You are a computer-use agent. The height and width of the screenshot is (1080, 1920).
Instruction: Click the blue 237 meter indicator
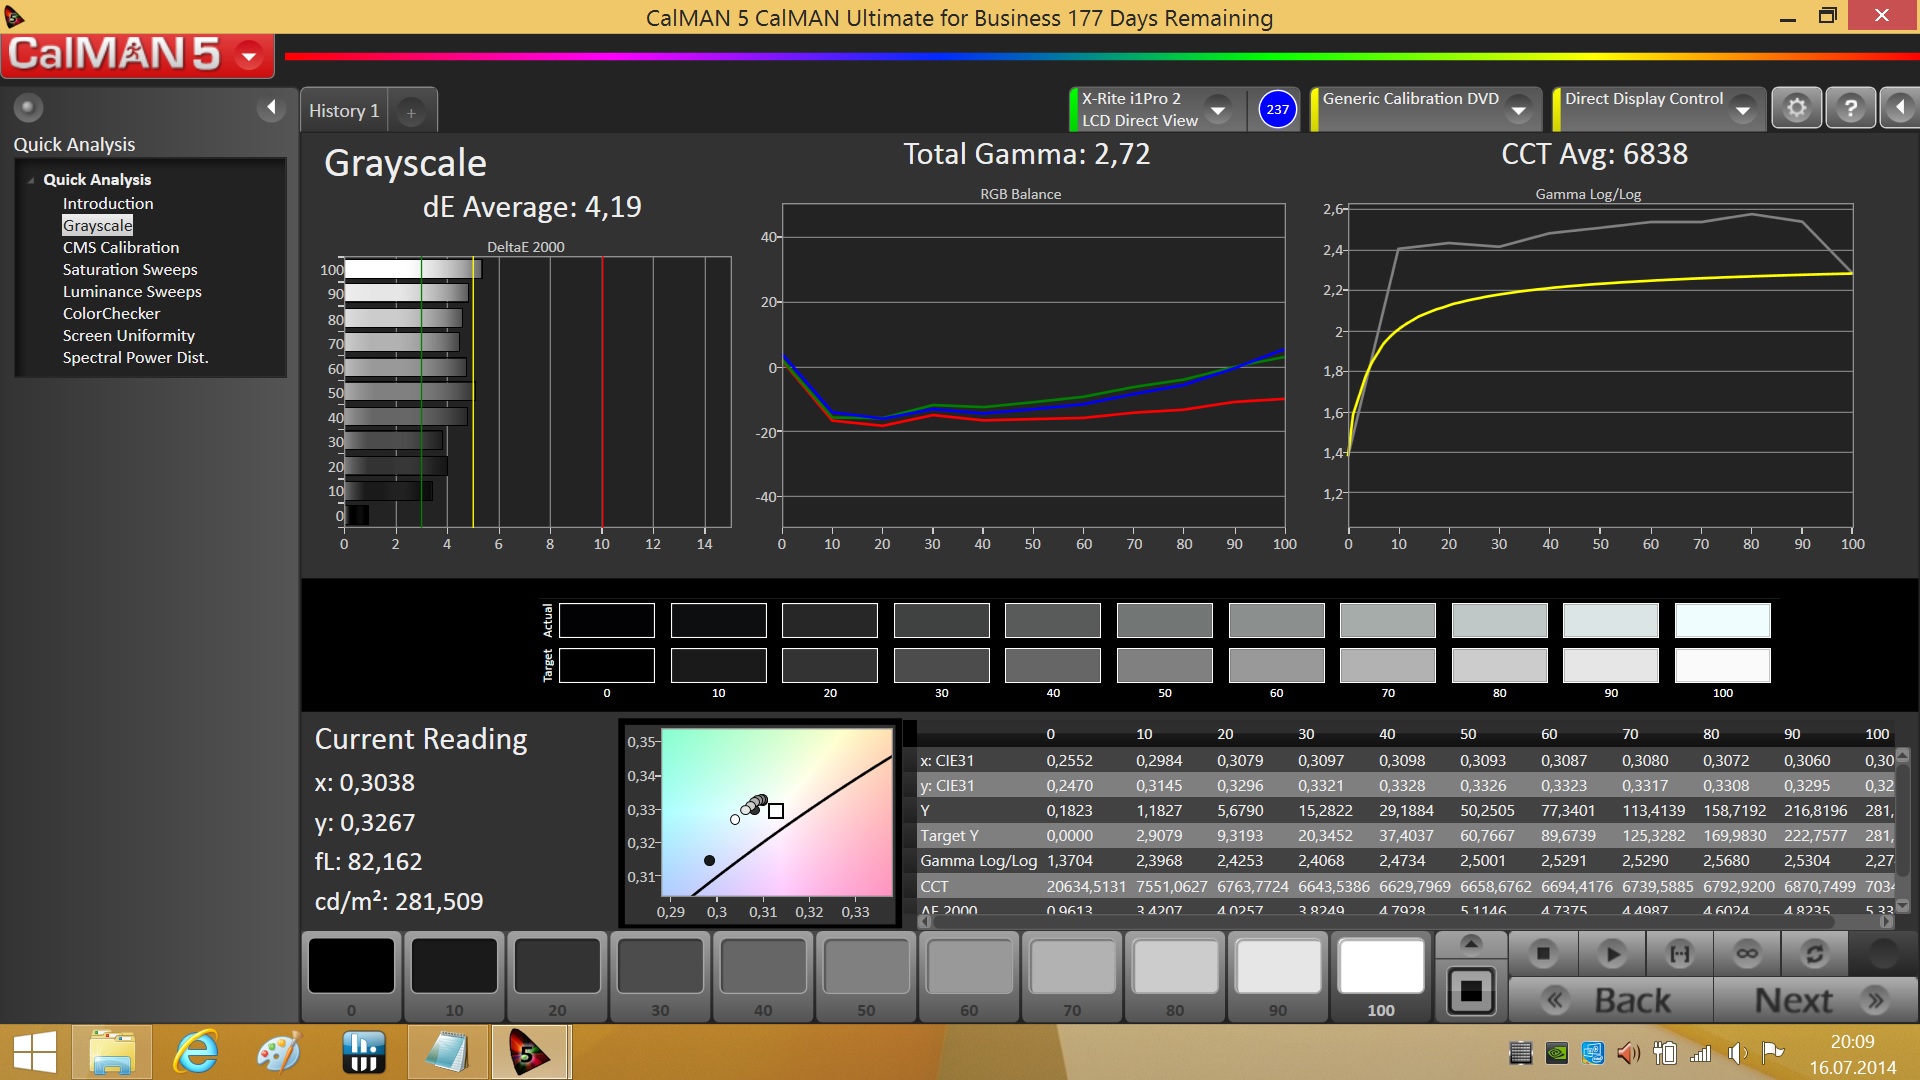tap(1277, 109)
